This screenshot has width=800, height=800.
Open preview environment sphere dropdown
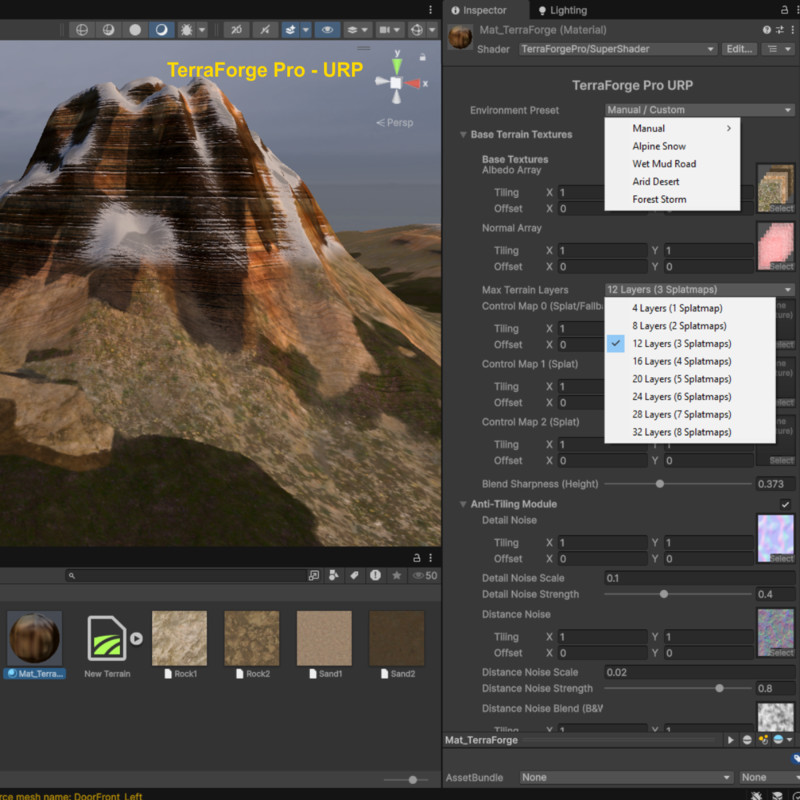(x=783, y=740)
